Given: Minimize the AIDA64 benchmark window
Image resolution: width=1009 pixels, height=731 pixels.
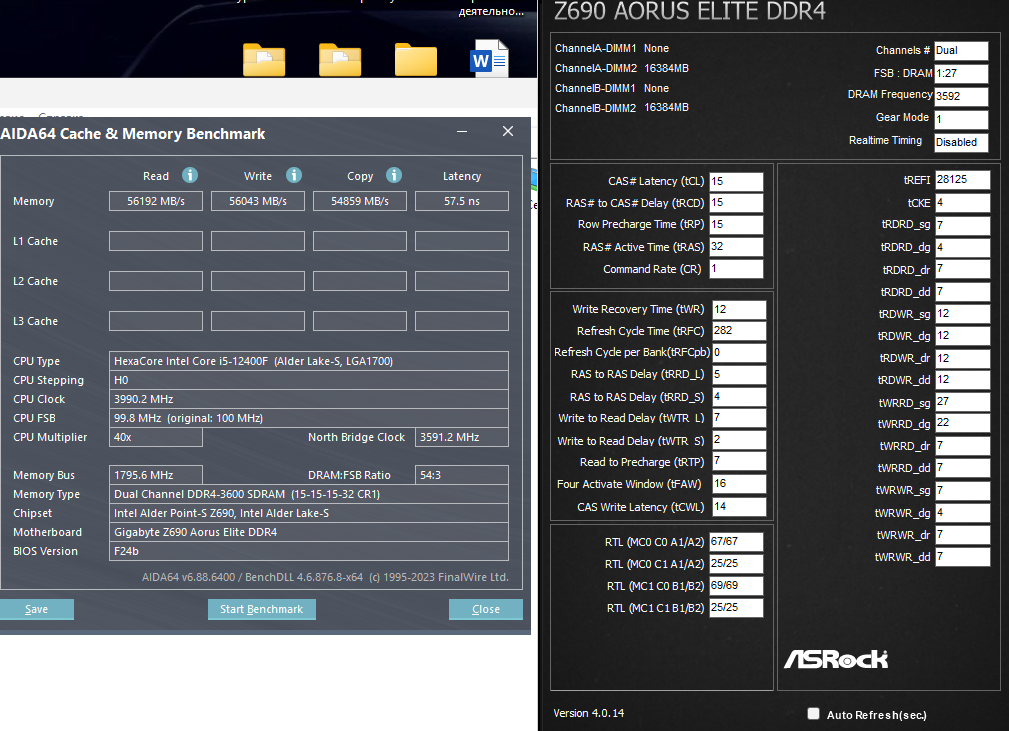Looking at the screenshot, I should 461,131.
